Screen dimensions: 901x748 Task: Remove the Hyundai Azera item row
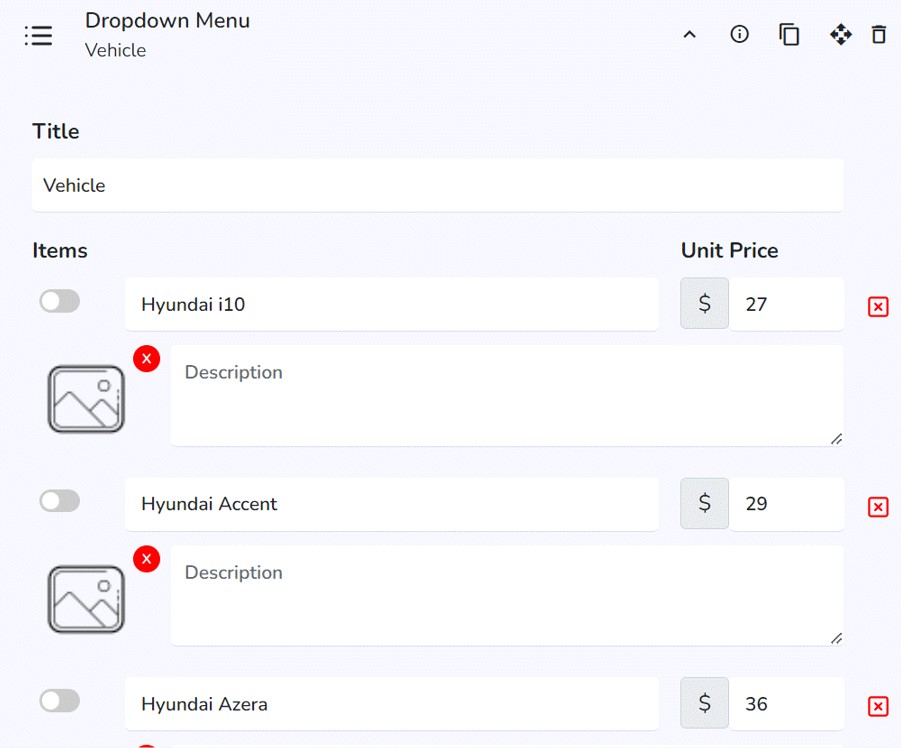pos(878,706)
